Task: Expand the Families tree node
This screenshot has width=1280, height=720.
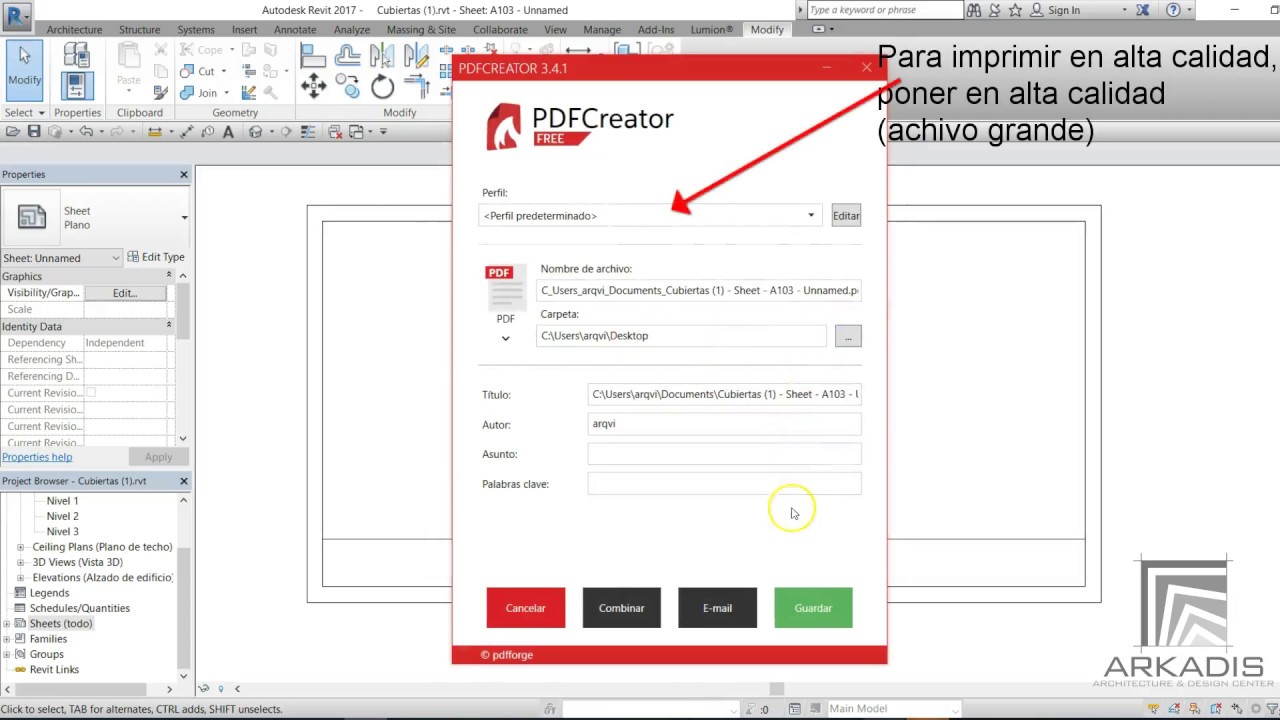Action: (x=7, y=639)
